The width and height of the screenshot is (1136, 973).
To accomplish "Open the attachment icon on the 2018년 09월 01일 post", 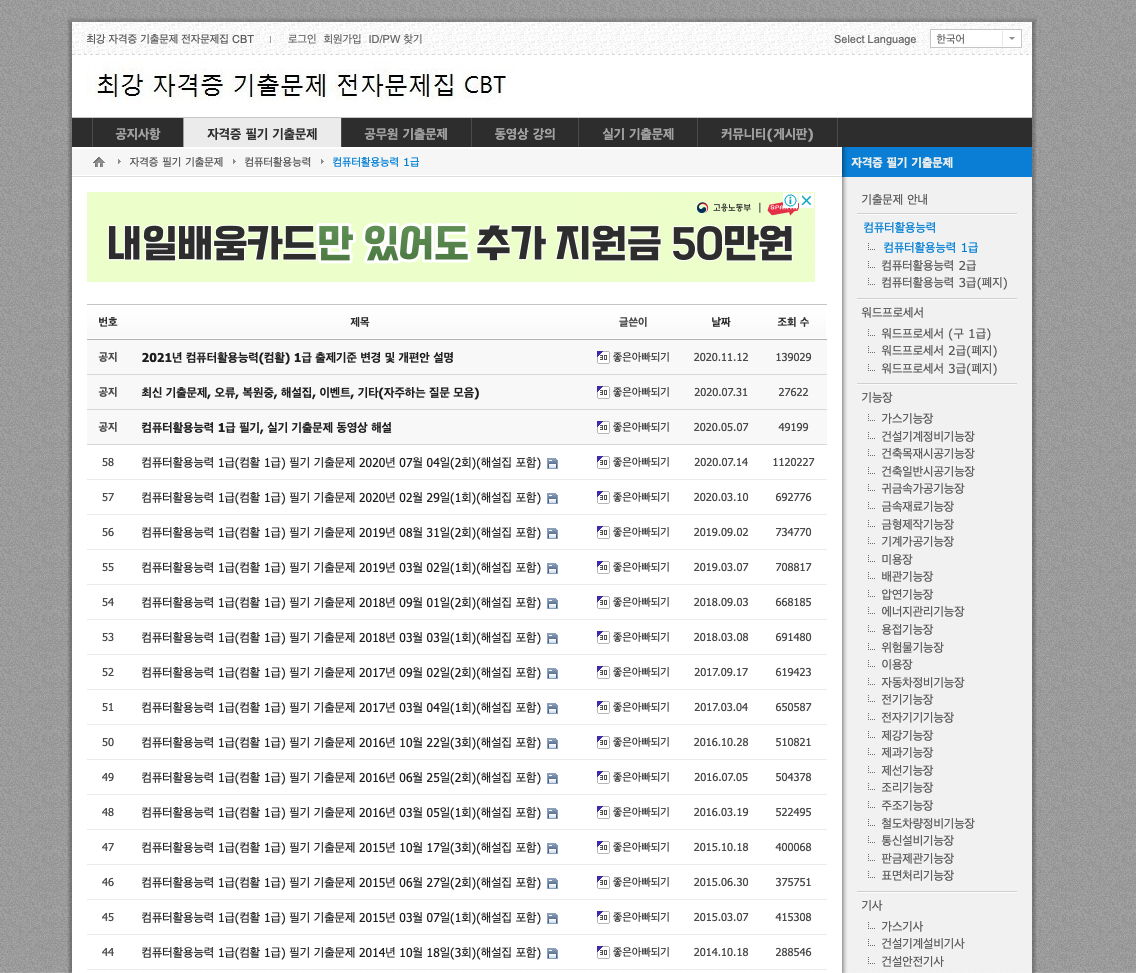I will [552, 602].
